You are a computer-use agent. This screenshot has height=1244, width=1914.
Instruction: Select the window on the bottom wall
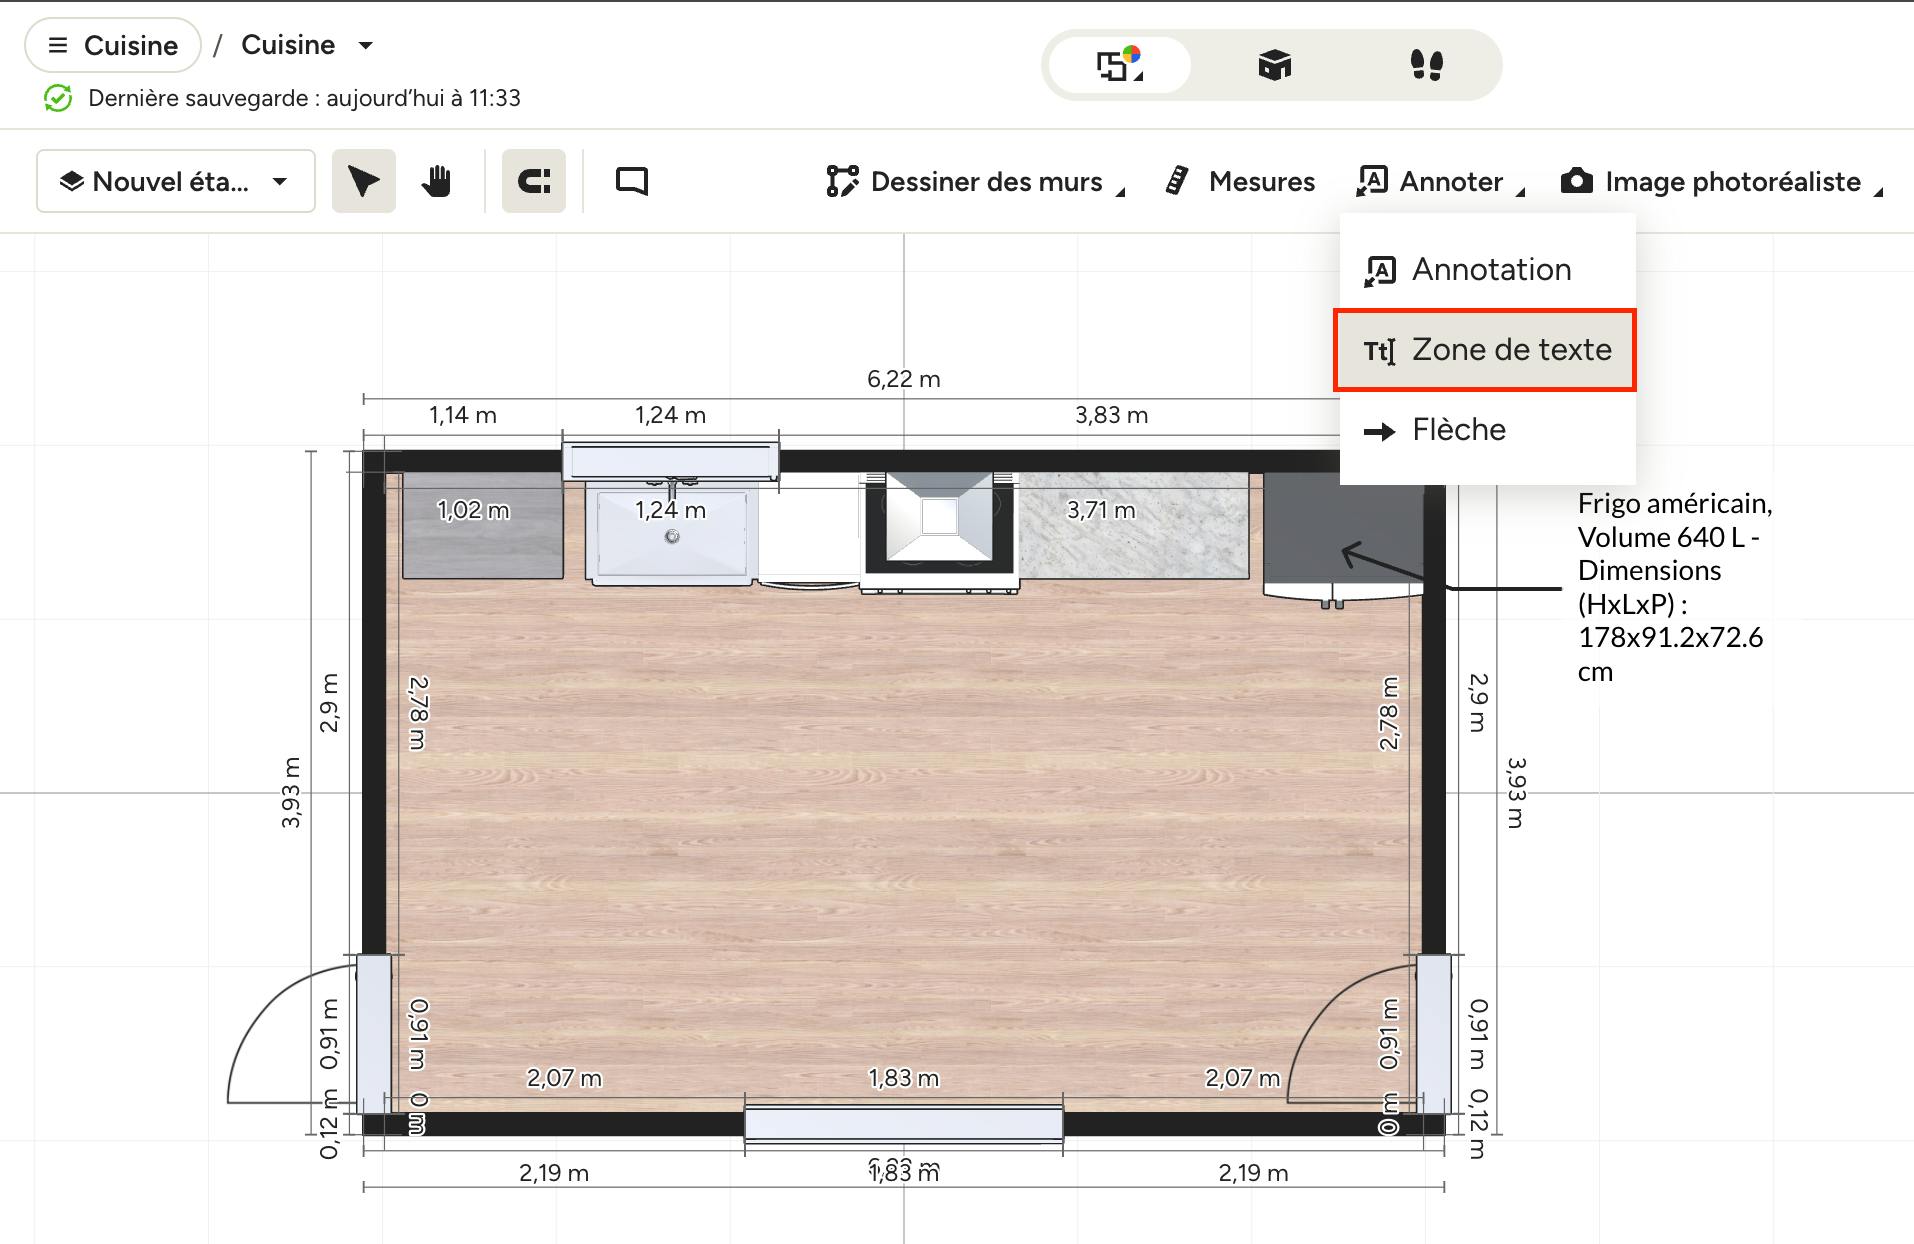pyautogui.click(x=904, y=1123)
